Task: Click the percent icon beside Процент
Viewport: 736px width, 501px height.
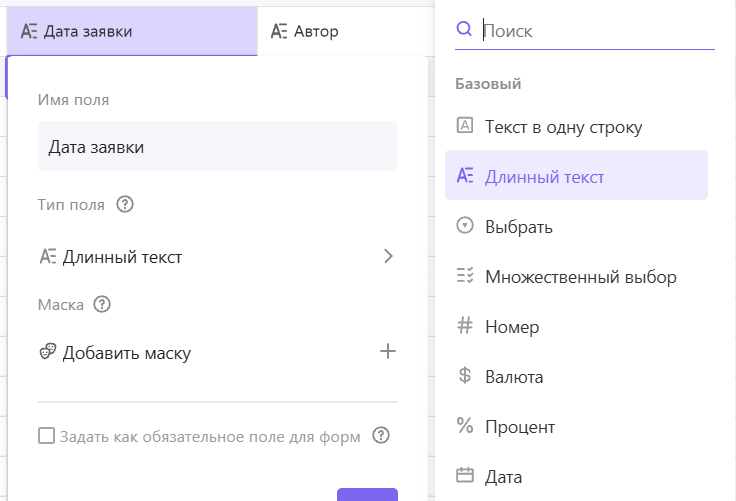Action: click(465, 425)
